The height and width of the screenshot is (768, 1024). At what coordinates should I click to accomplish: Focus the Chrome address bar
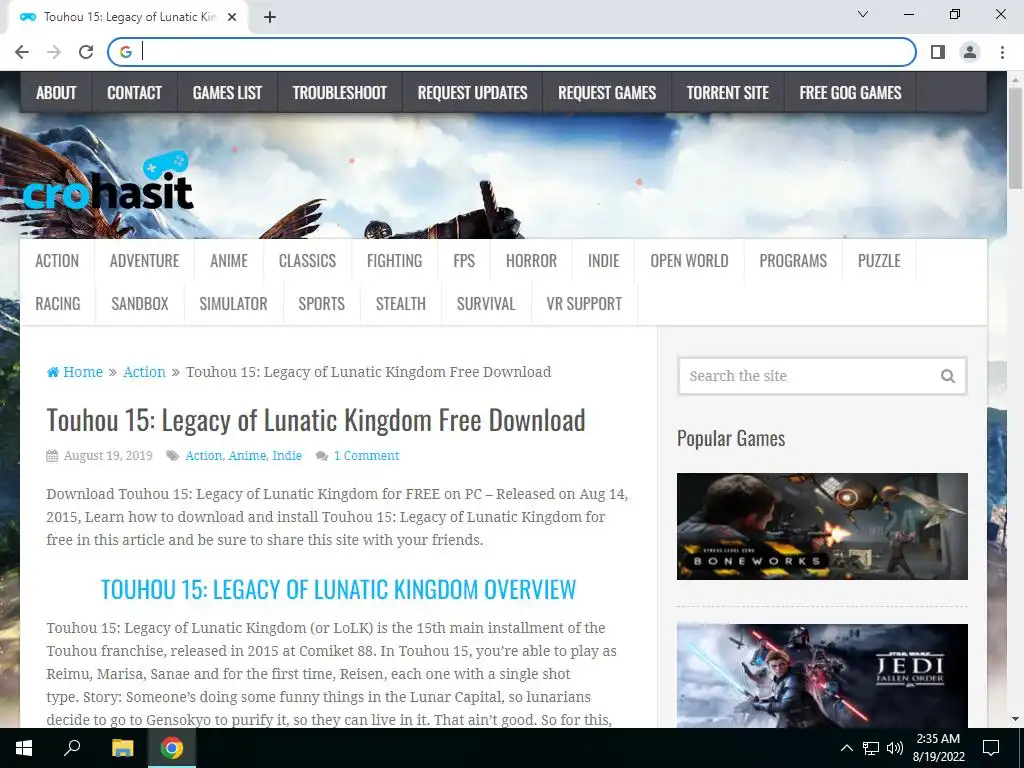[512, 52]
